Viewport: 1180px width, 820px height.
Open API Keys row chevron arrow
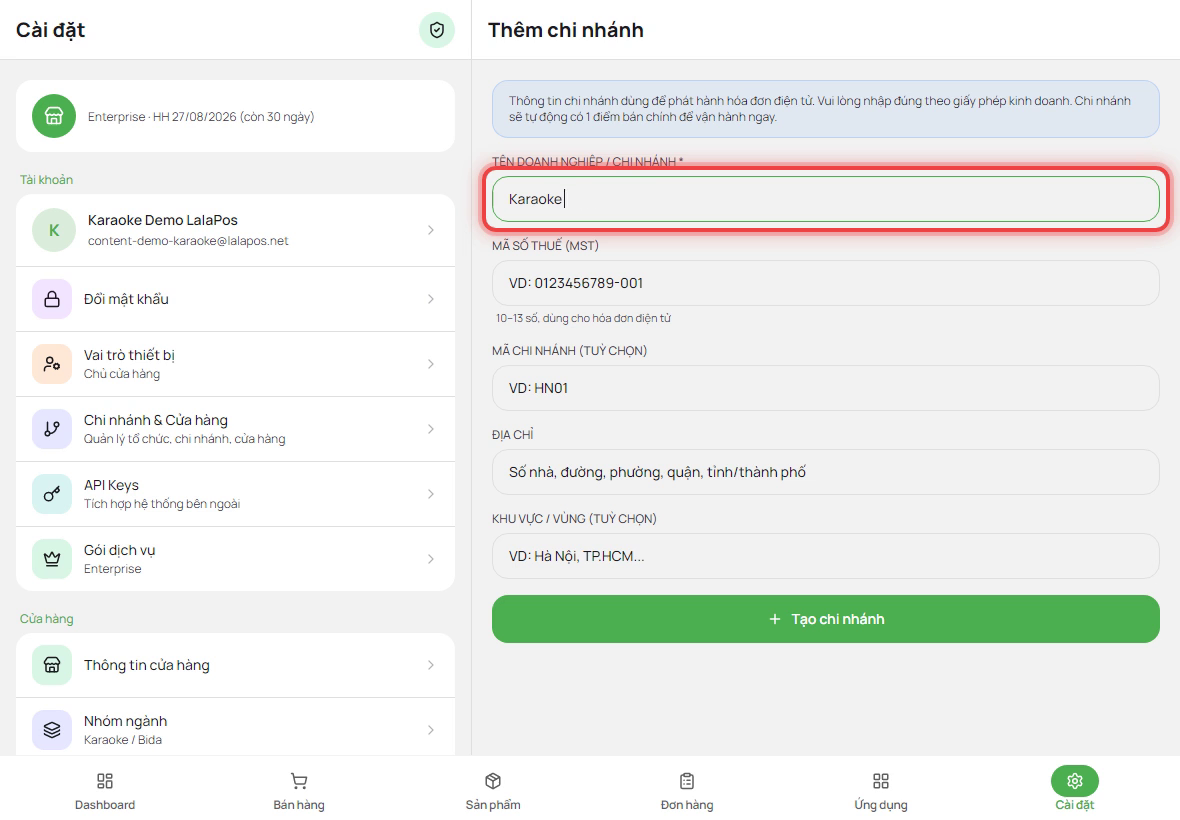(430, 494)
